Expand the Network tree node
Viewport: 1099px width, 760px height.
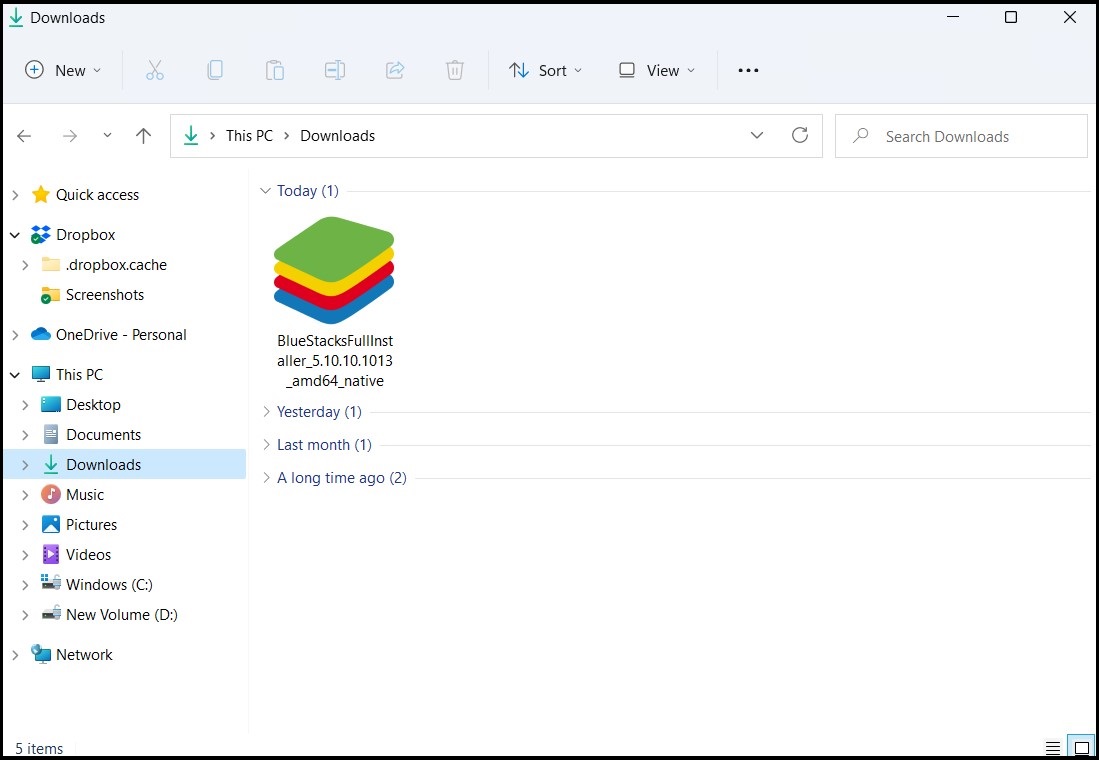pos(15,655)
